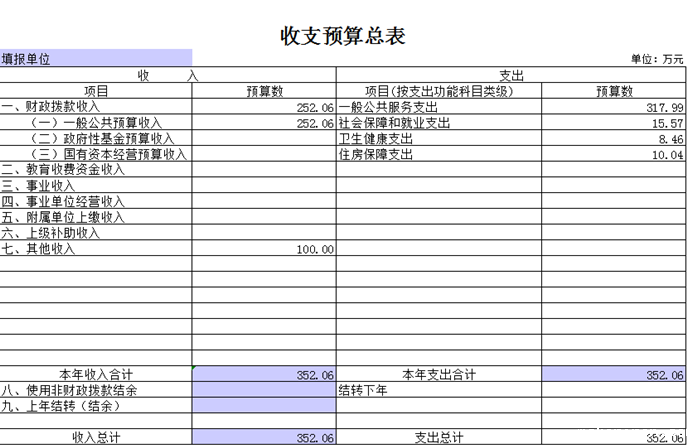The height and width of the screenshot is (448, 692).
Task: Click the 填报单位 cell
Action: [x=96, y=59]
